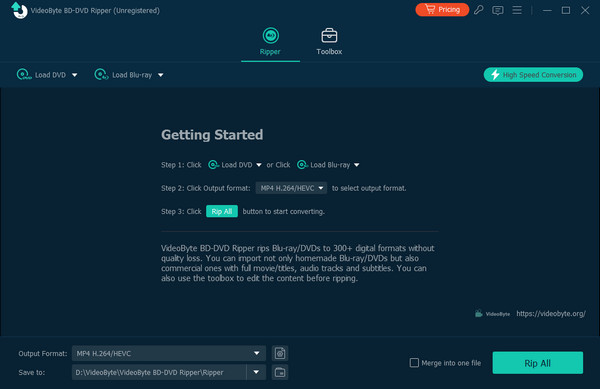
Task: Click the VideoByte app logo in title bar
Action: click(19, 10)
